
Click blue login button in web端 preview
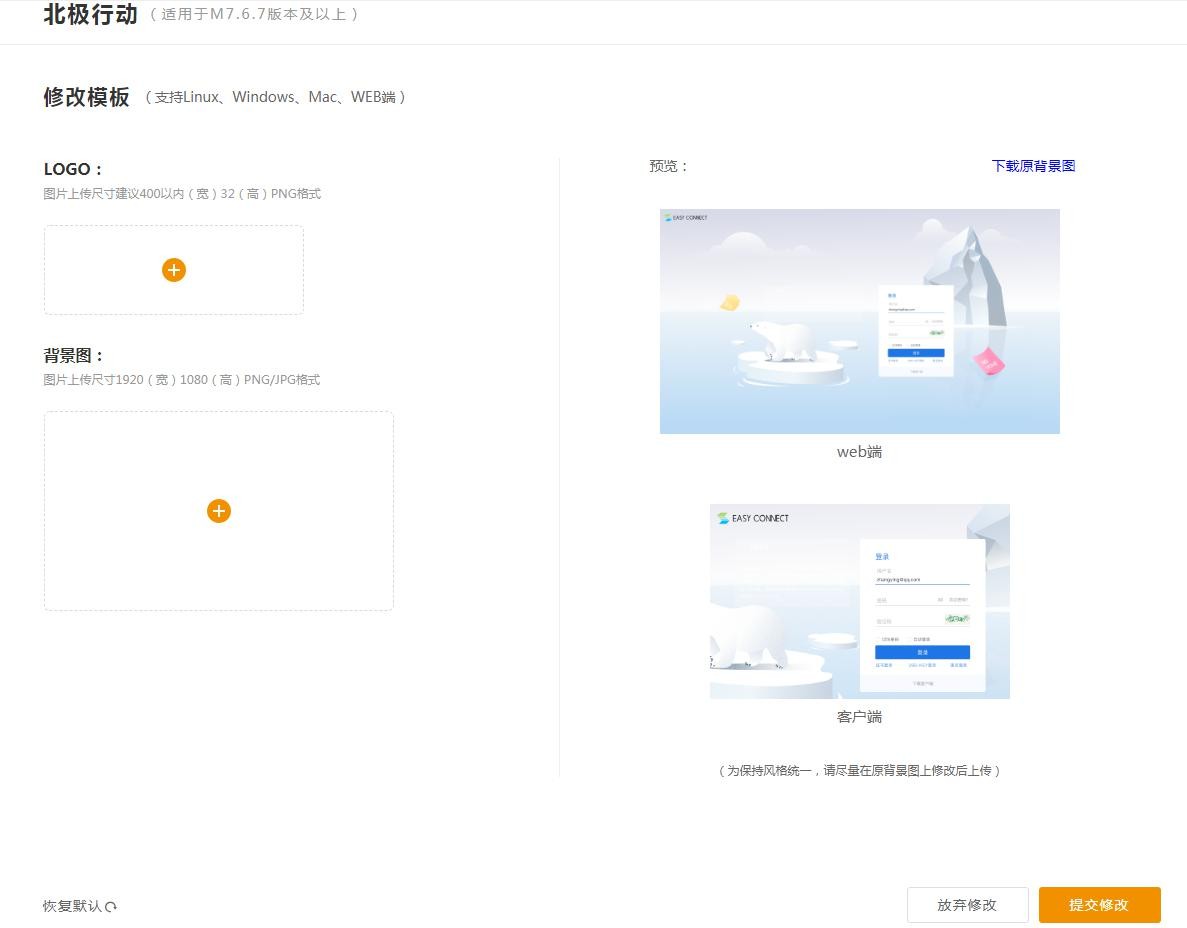coord(915,353)
